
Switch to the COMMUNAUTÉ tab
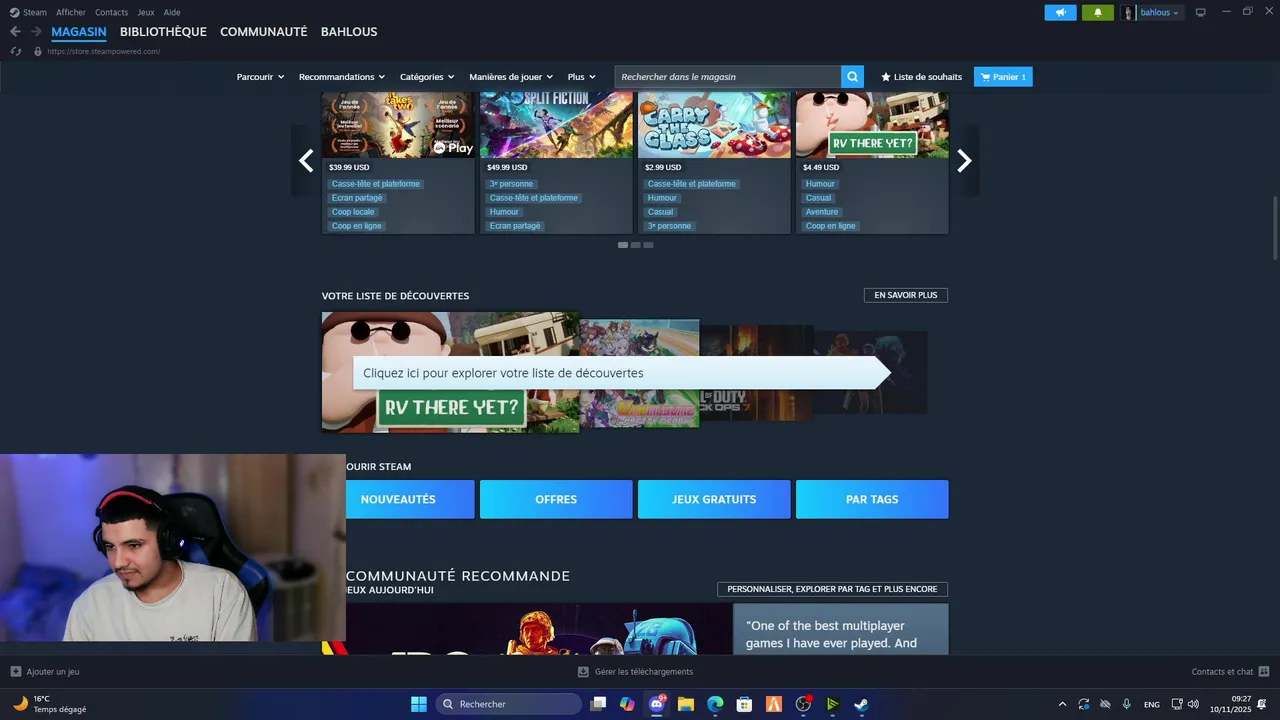[264, 32]
